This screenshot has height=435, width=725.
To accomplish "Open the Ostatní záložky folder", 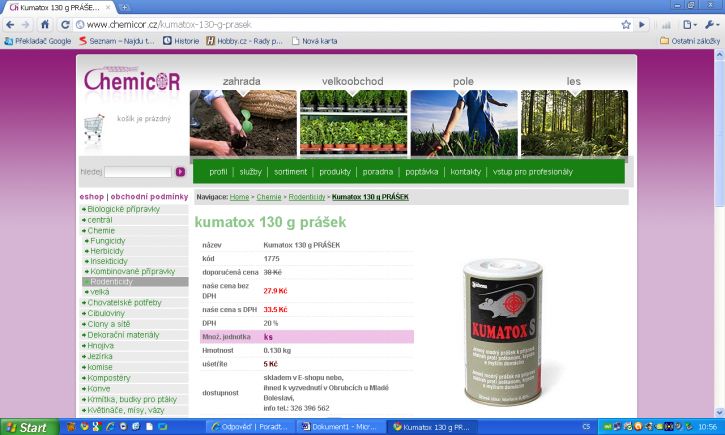I will pyautogui.click(x=690, y=41).
